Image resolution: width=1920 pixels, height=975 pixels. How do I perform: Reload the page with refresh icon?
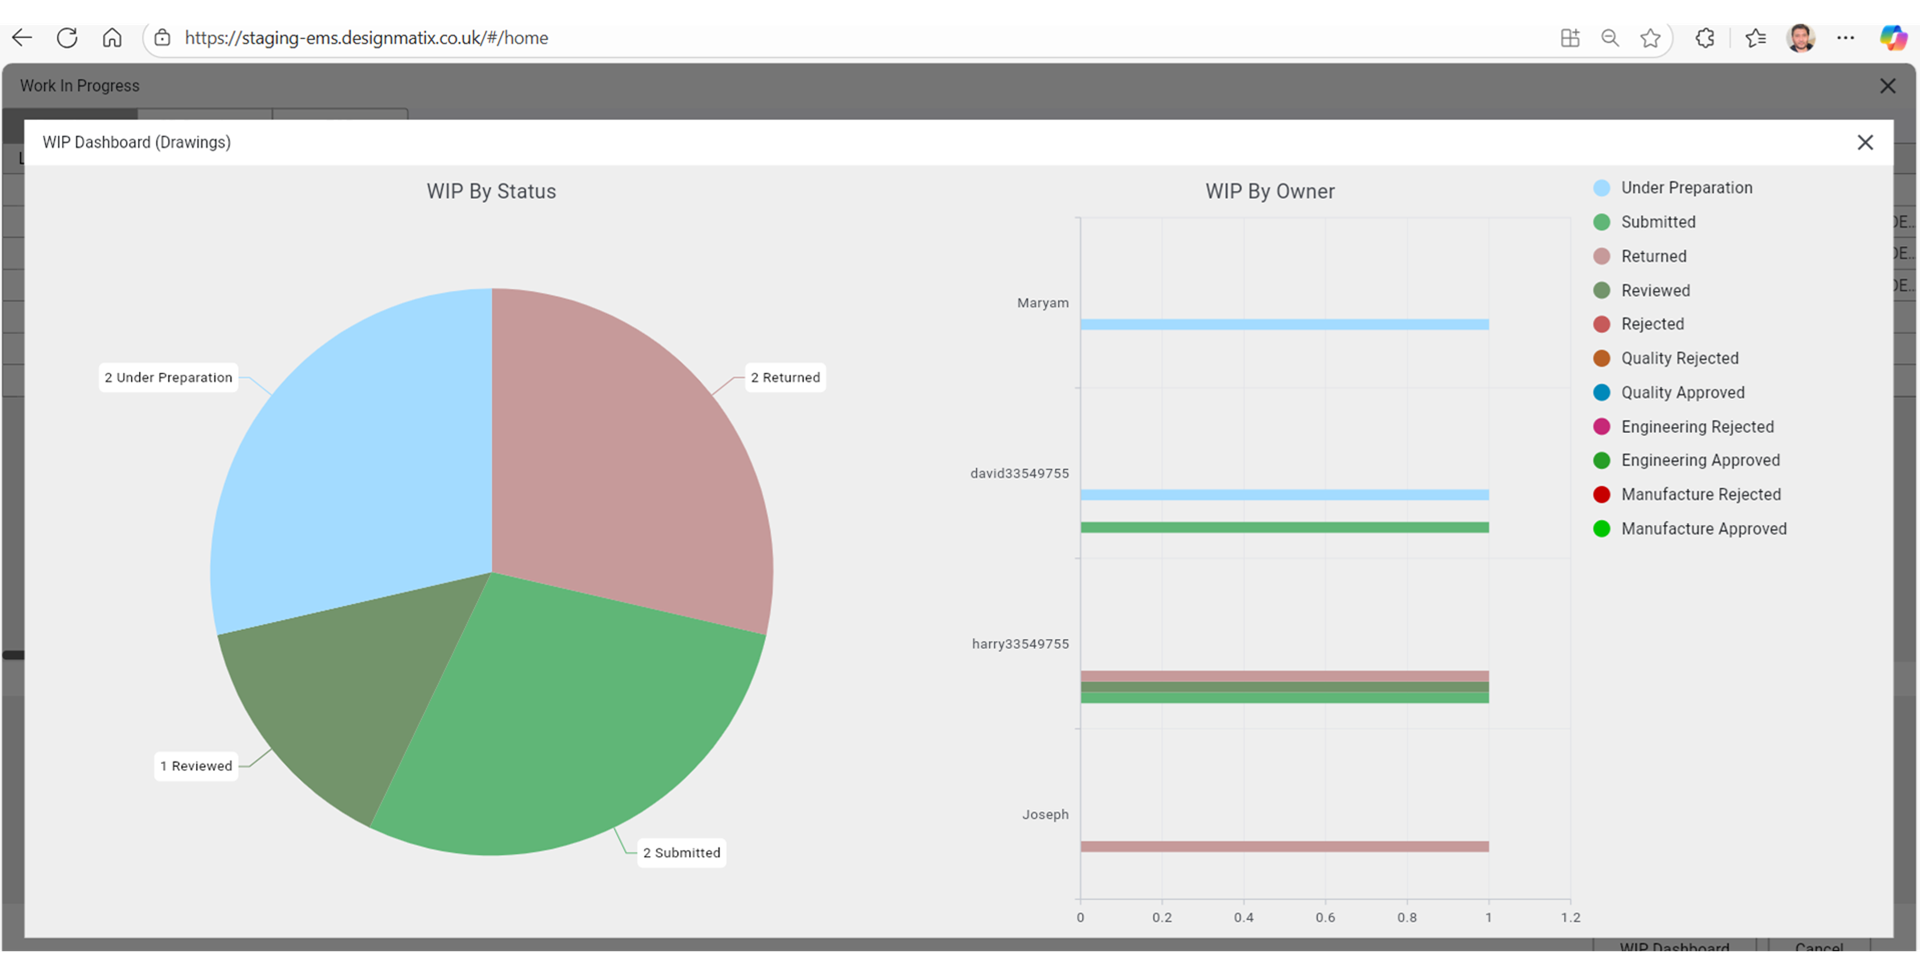point(67,38)
